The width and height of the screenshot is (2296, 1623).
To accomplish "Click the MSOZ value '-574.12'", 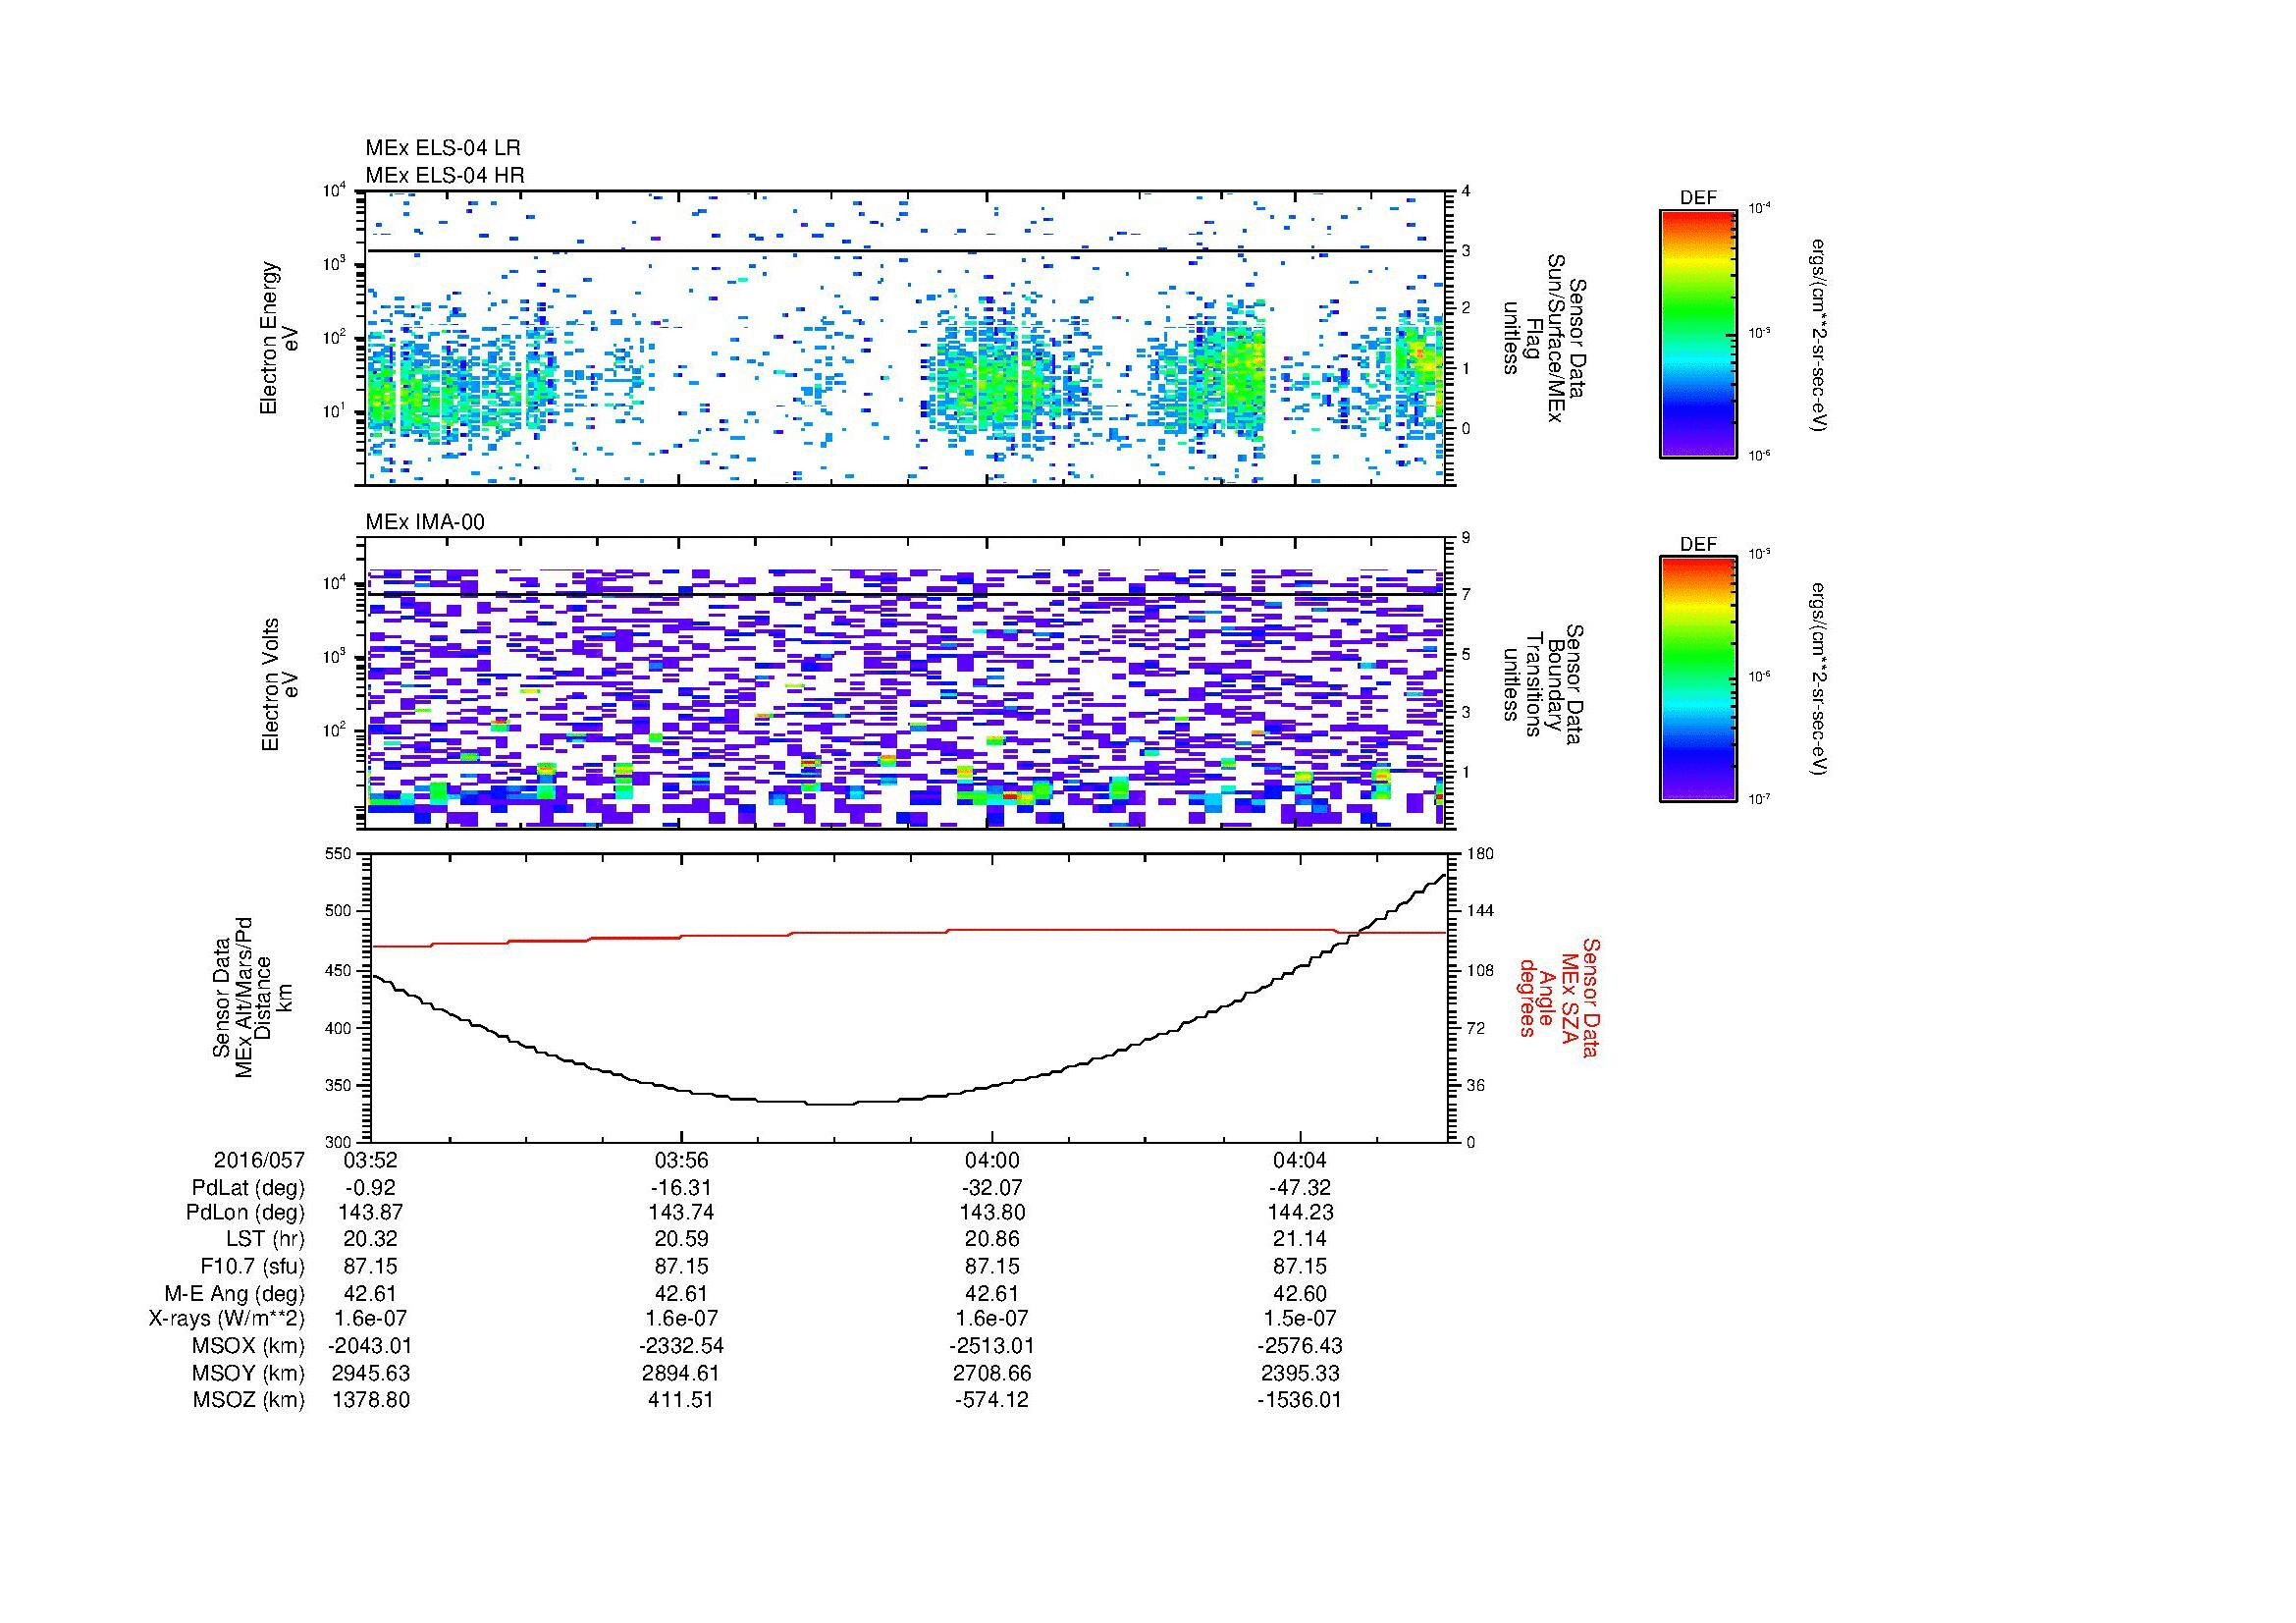I will click(x=992, y=1400).
